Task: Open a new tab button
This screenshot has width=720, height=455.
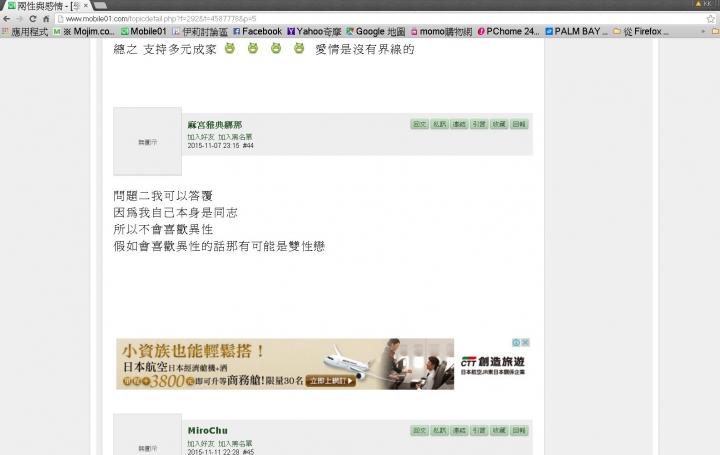Action: click(101, 6)
